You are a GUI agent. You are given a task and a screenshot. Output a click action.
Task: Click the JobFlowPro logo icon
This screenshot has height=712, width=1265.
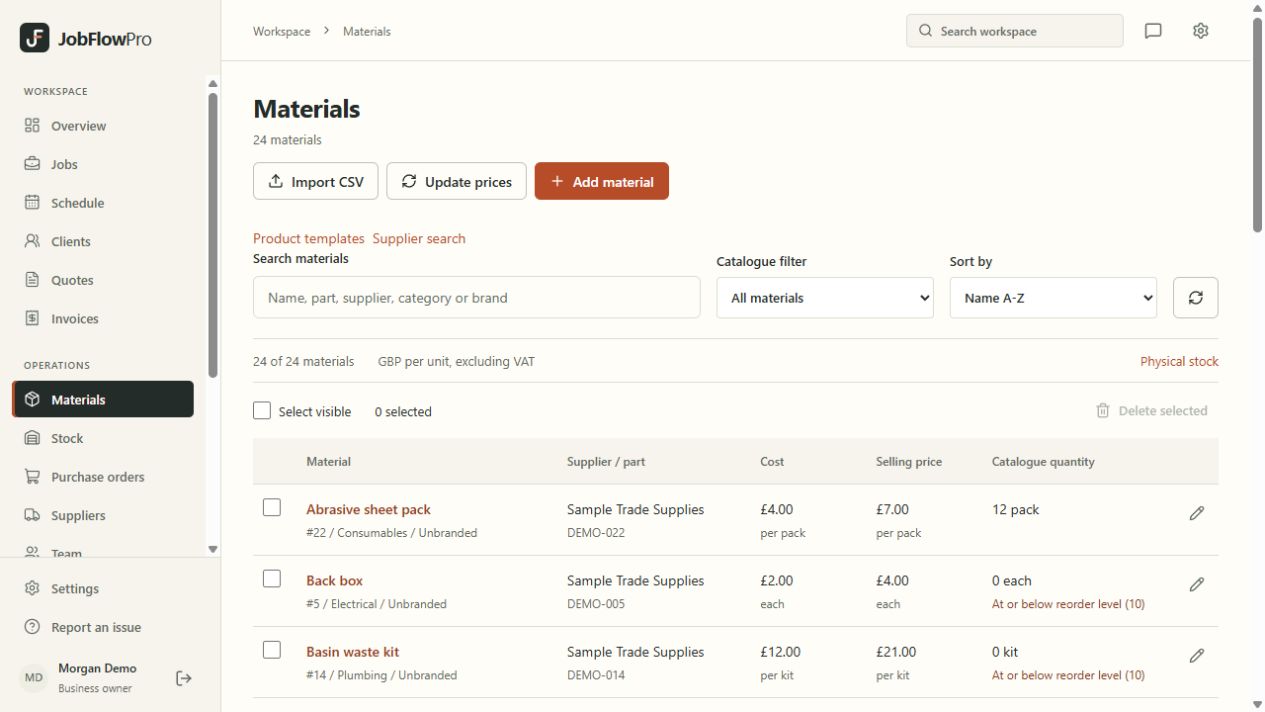coord(34,38)
